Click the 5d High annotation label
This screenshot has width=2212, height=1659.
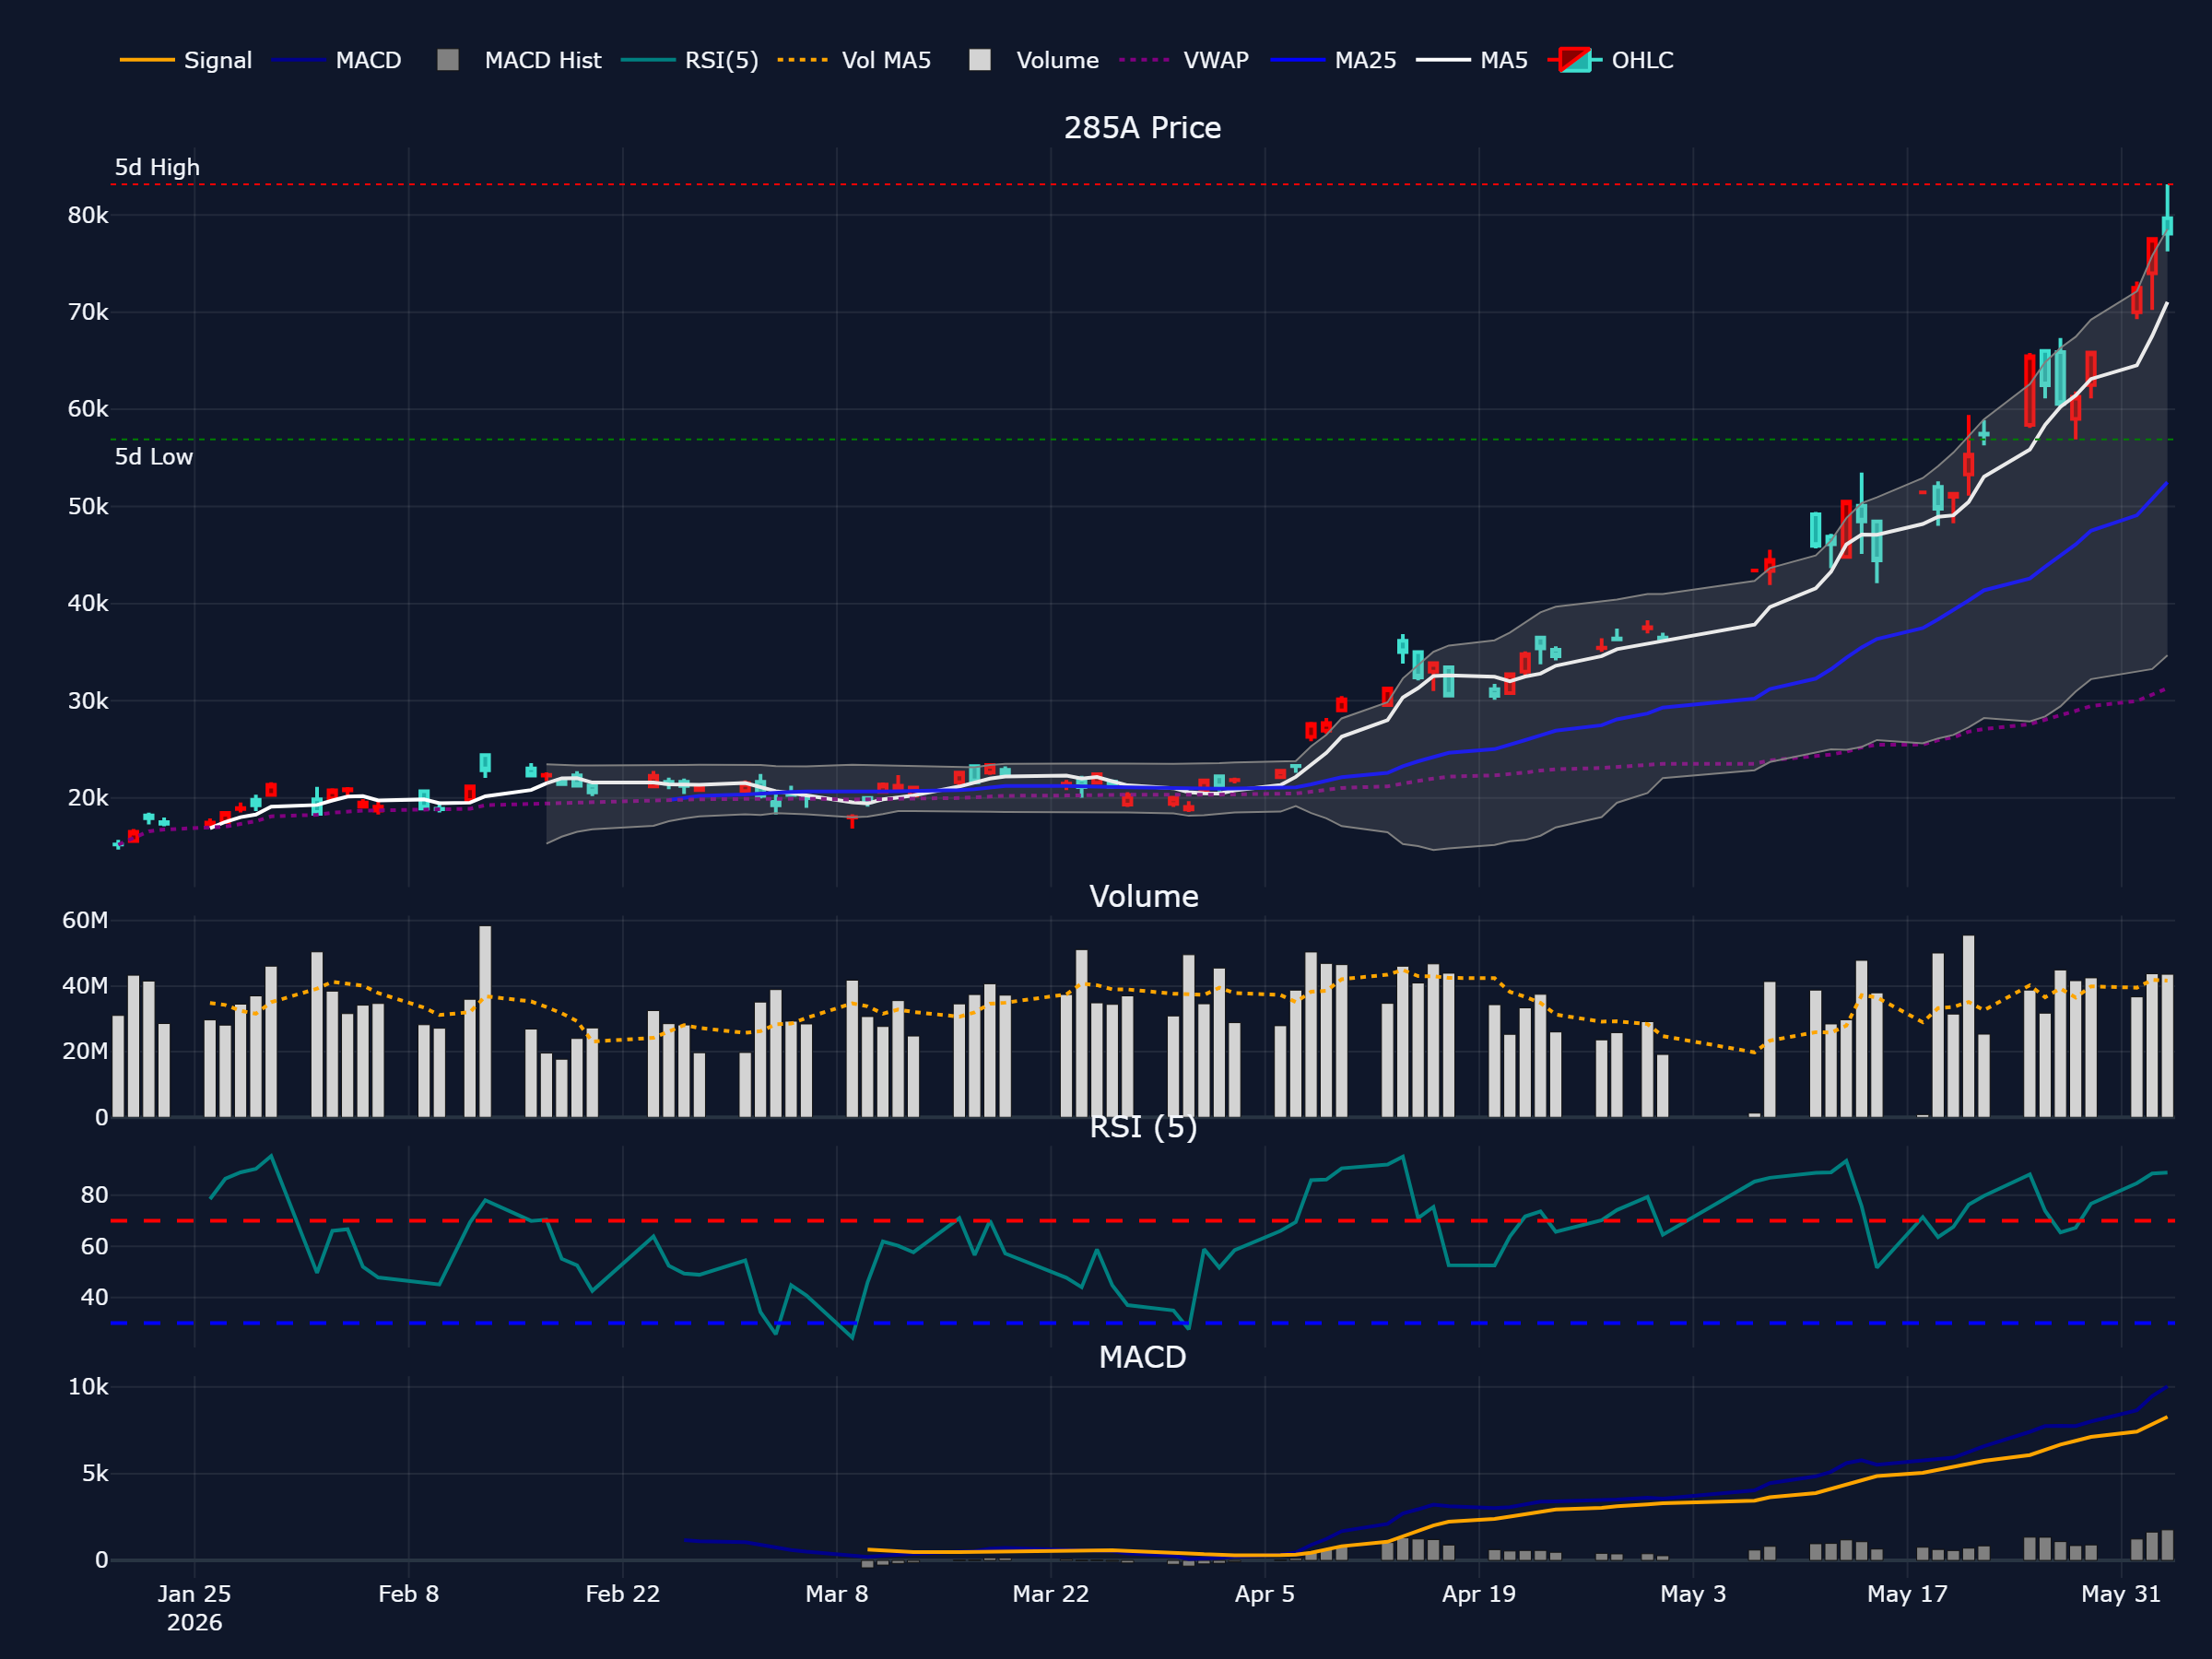pos(157,167)
